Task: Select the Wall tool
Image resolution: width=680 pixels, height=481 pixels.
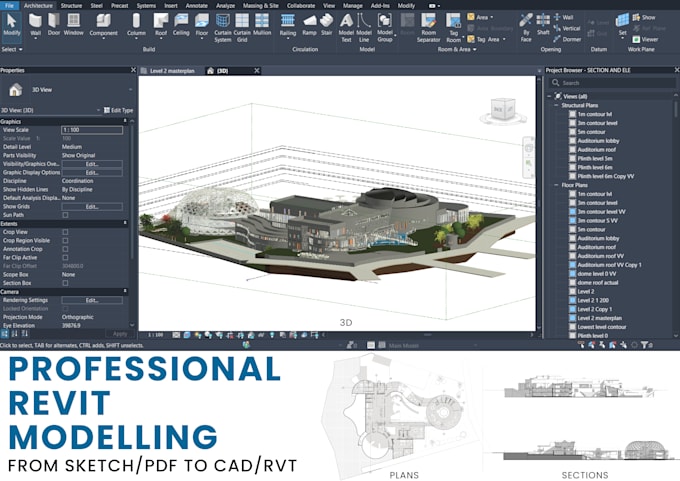Action: [36, 25]
